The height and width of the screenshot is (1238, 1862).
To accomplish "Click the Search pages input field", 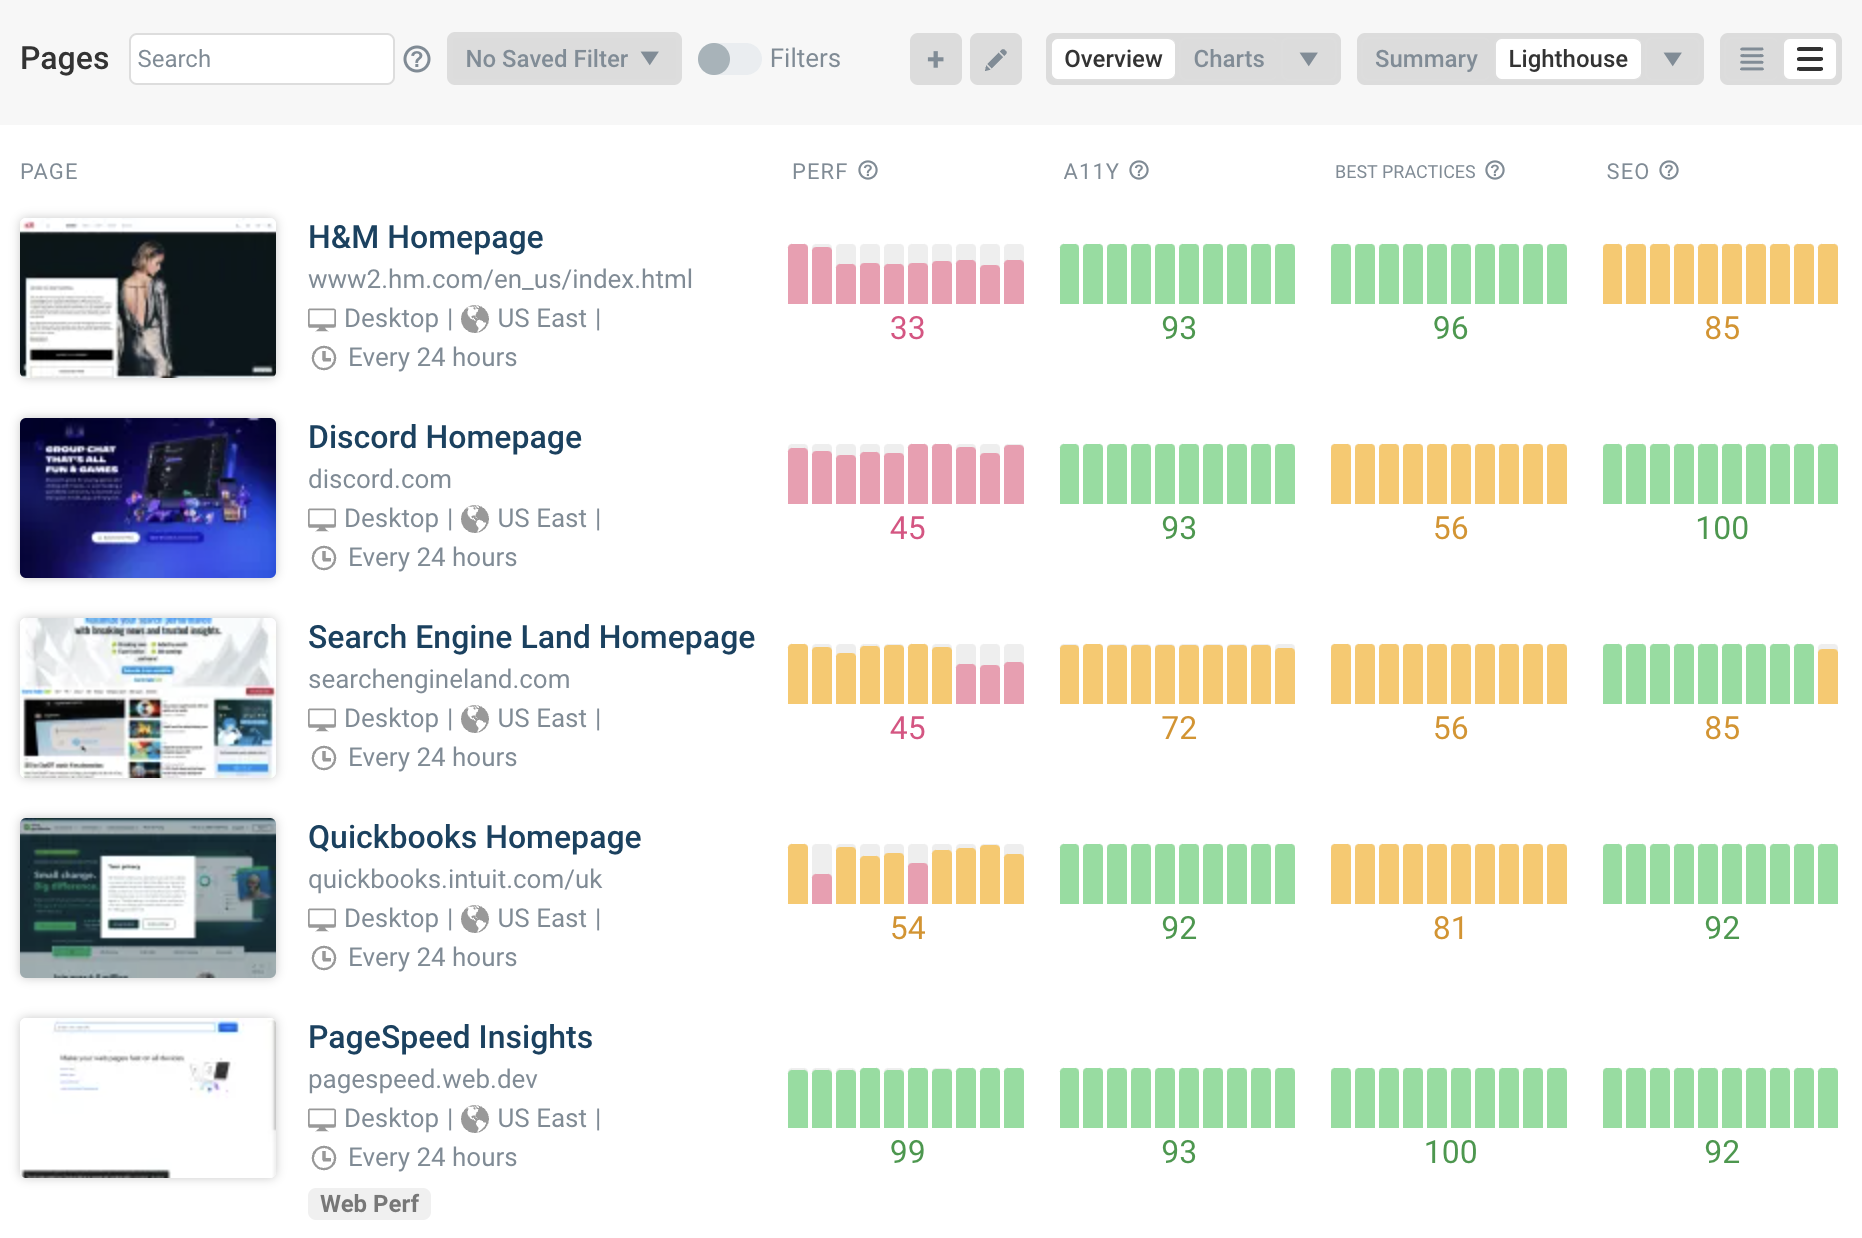I will tap(262, 59).
